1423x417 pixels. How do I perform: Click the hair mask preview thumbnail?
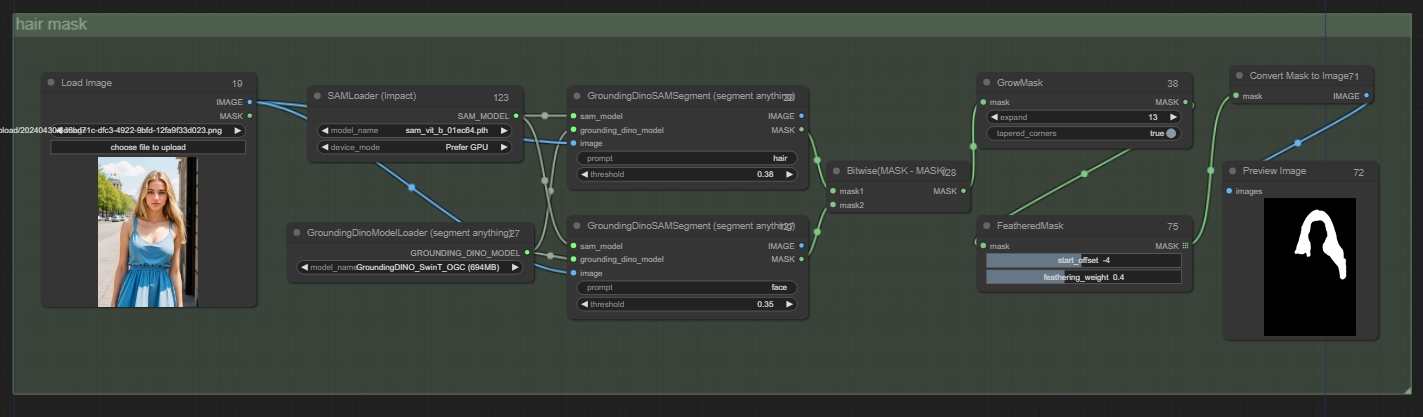coord(1310,266)
